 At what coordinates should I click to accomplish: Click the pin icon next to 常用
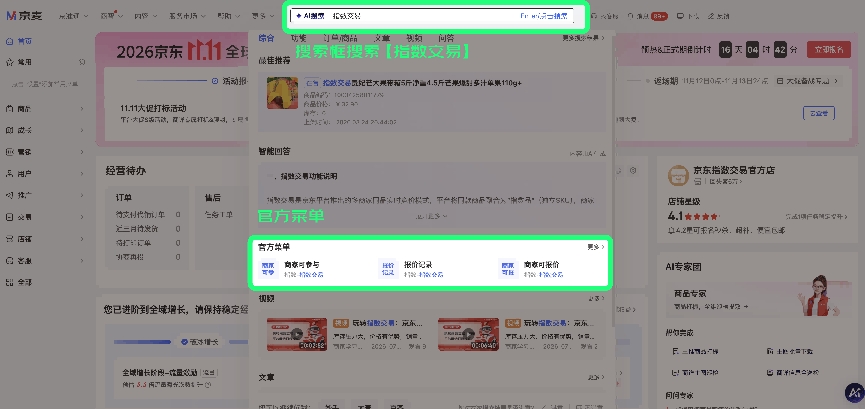click(x=82, y=62)
